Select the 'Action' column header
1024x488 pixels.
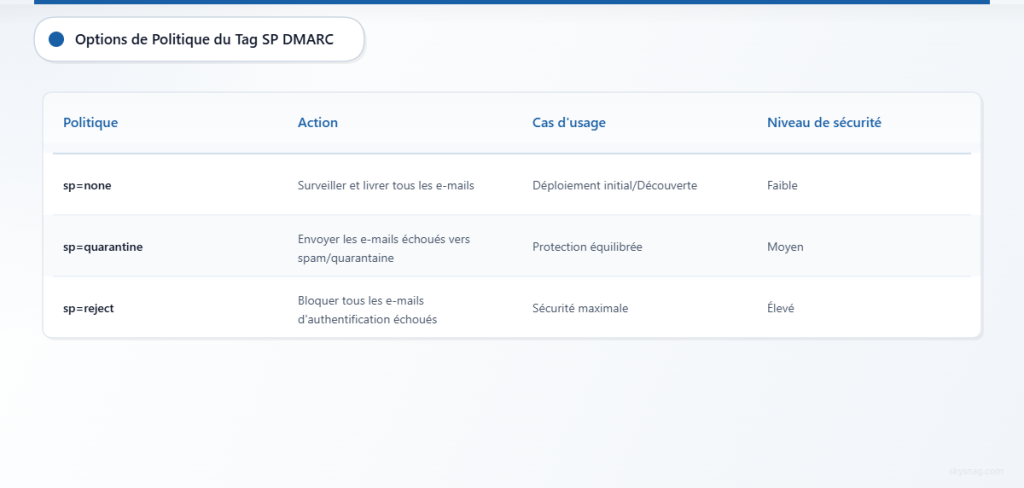[317, 122]
